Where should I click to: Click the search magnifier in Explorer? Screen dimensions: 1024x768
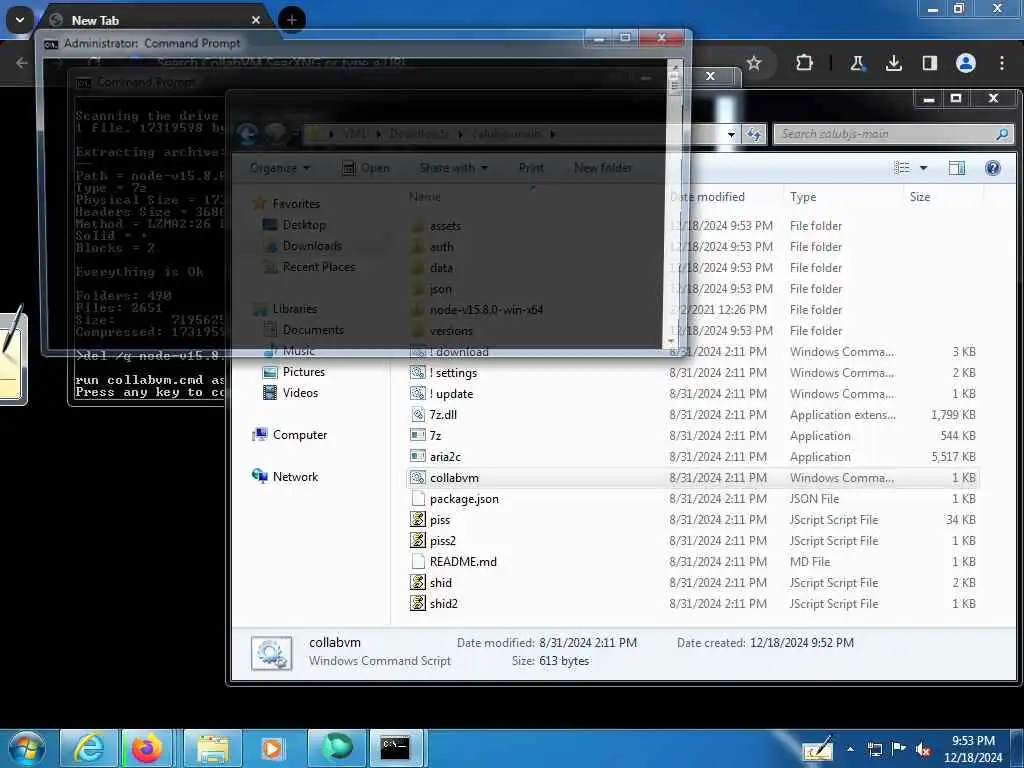point(1002,134)
